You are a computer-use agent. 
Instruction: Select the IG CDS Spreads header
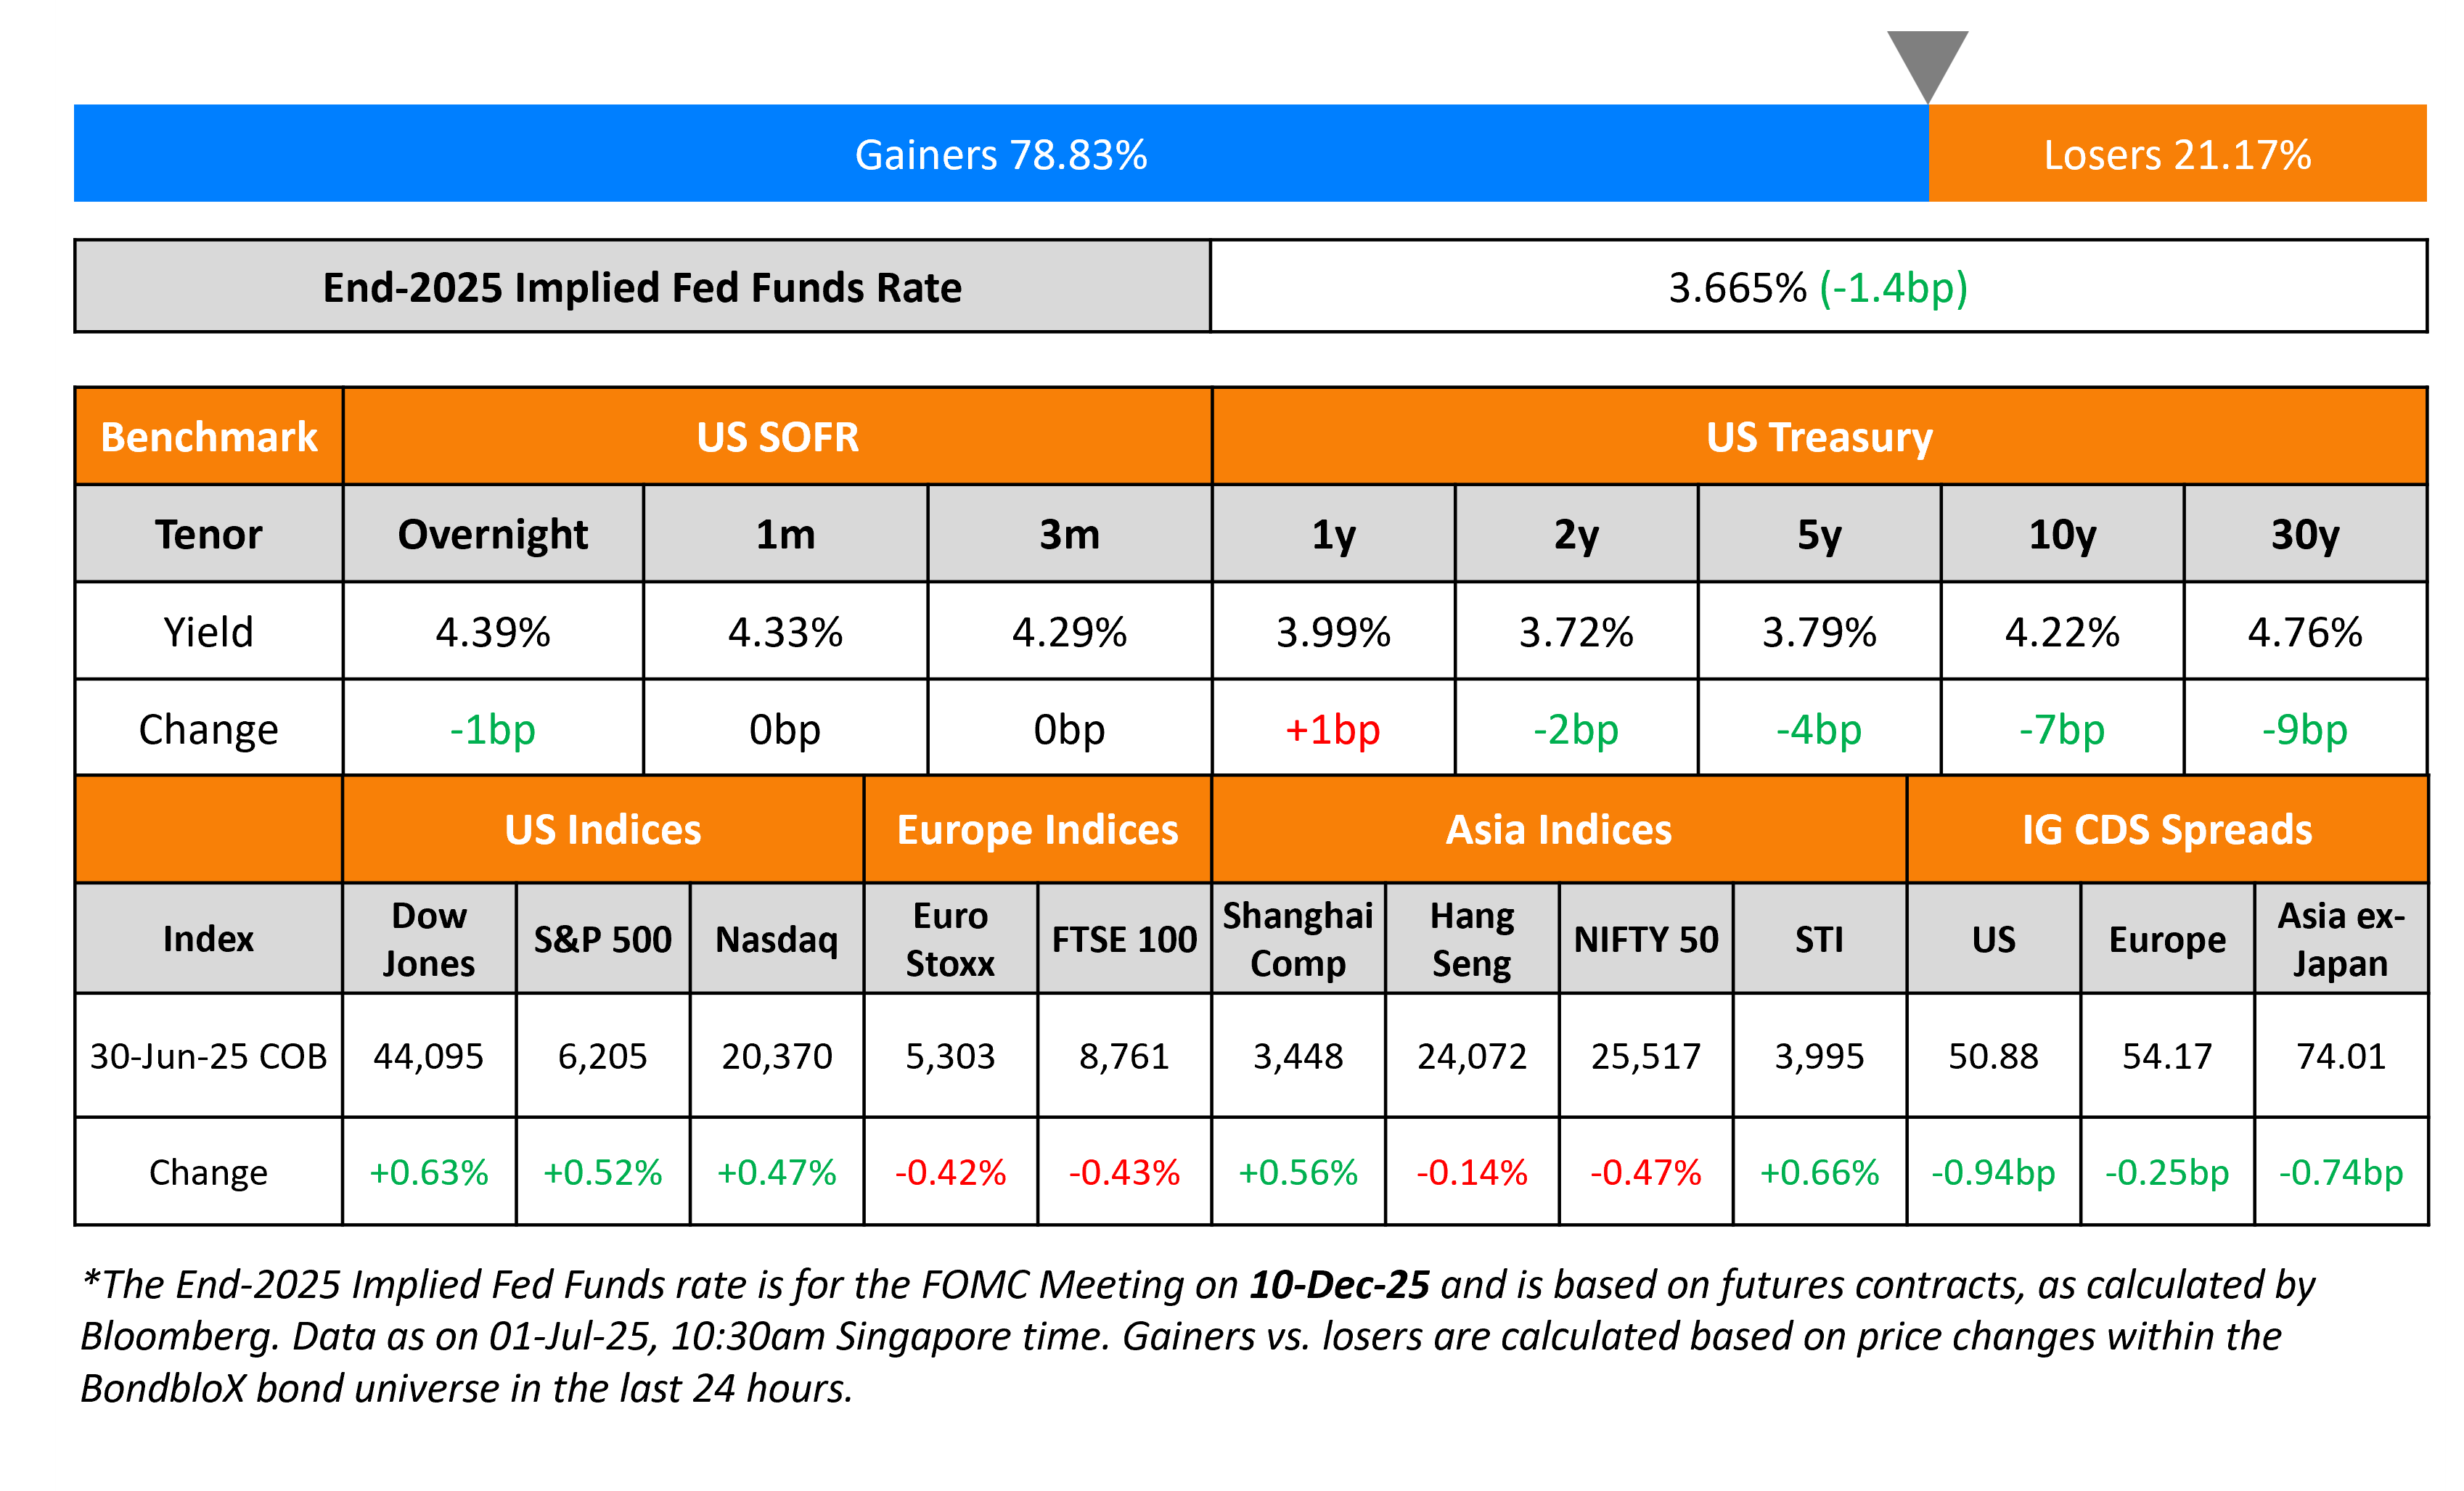pyautogui.click(x=2167, y=830)
